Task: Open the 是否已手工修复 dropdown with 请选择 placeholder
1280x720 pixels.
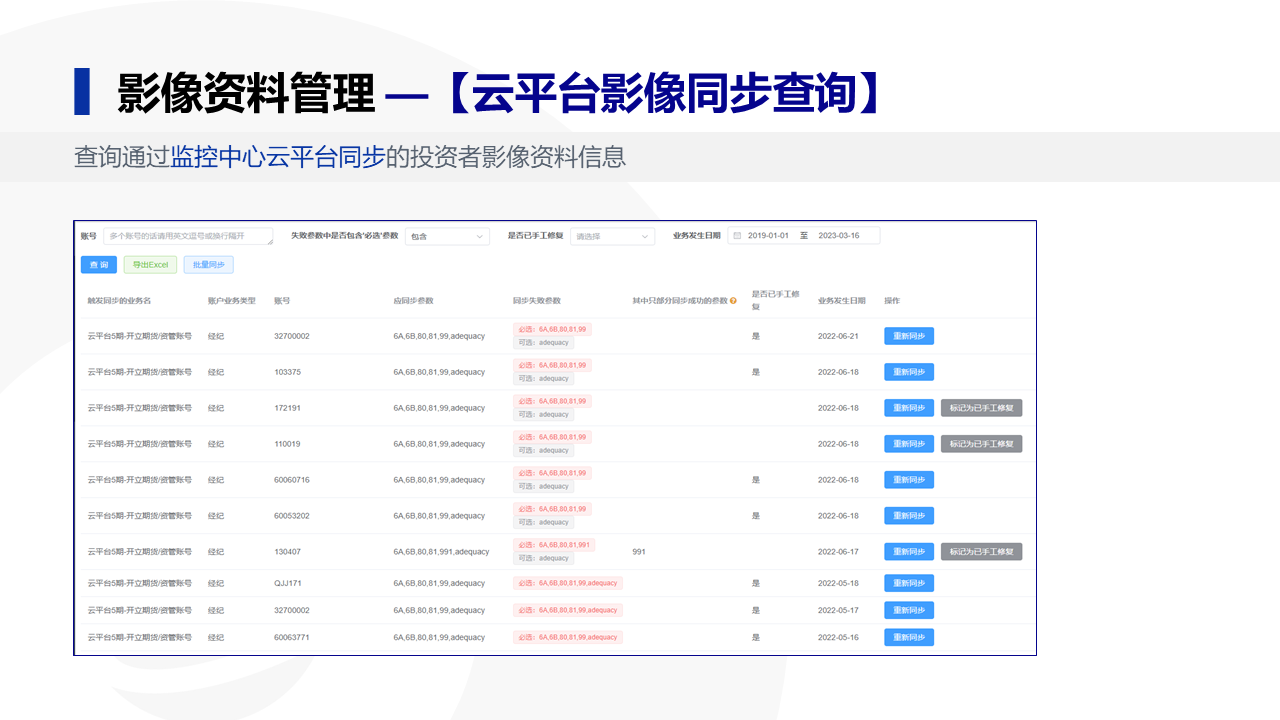Action: [612, 236]
